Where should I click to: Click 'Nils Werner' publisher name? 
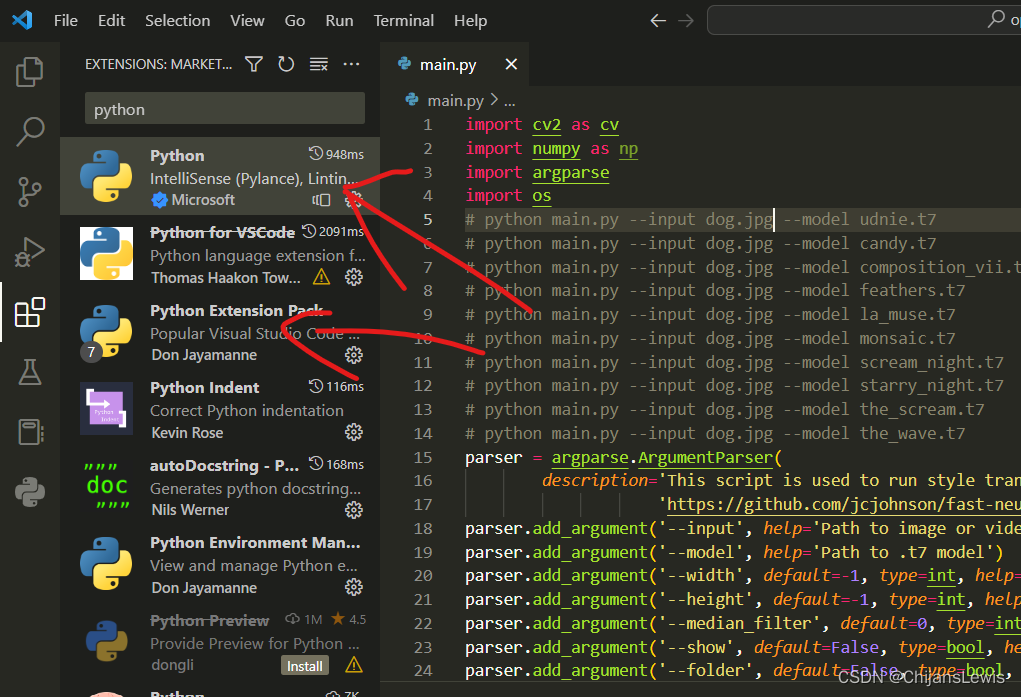point(190,510)
